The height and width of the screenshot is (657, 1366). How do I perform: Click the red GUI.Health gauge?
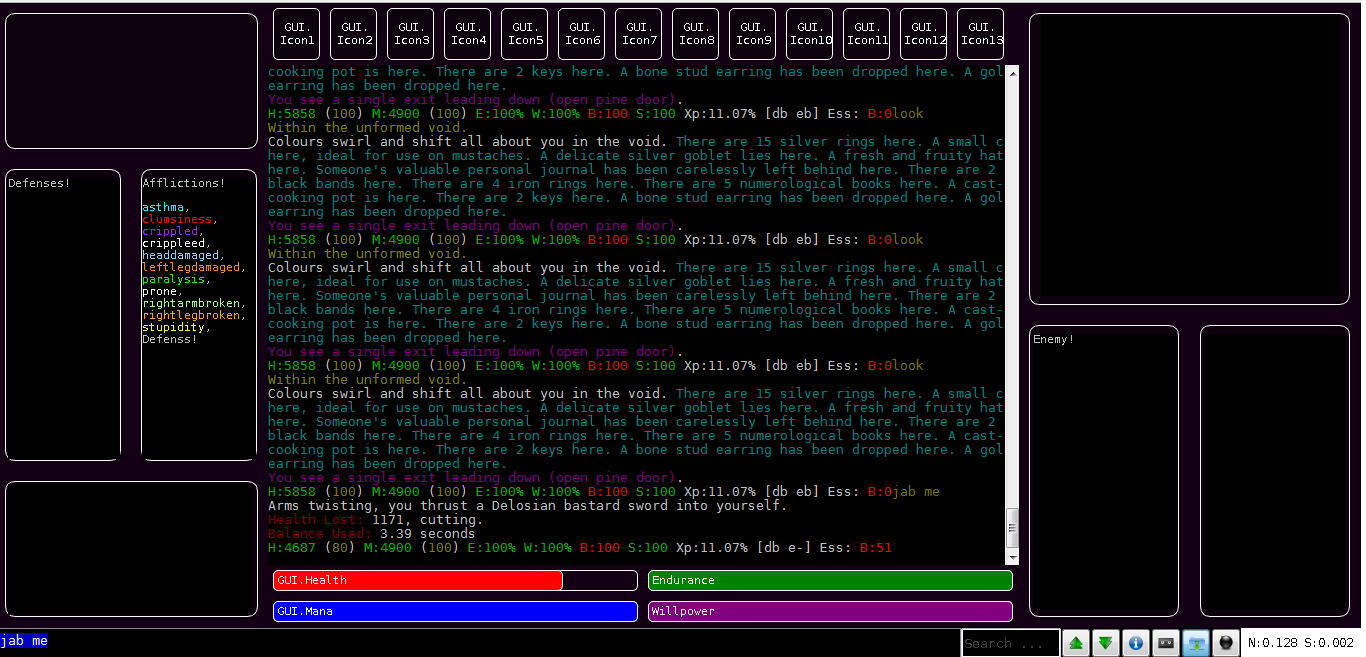pyautogui.click(x=455, y=580)
